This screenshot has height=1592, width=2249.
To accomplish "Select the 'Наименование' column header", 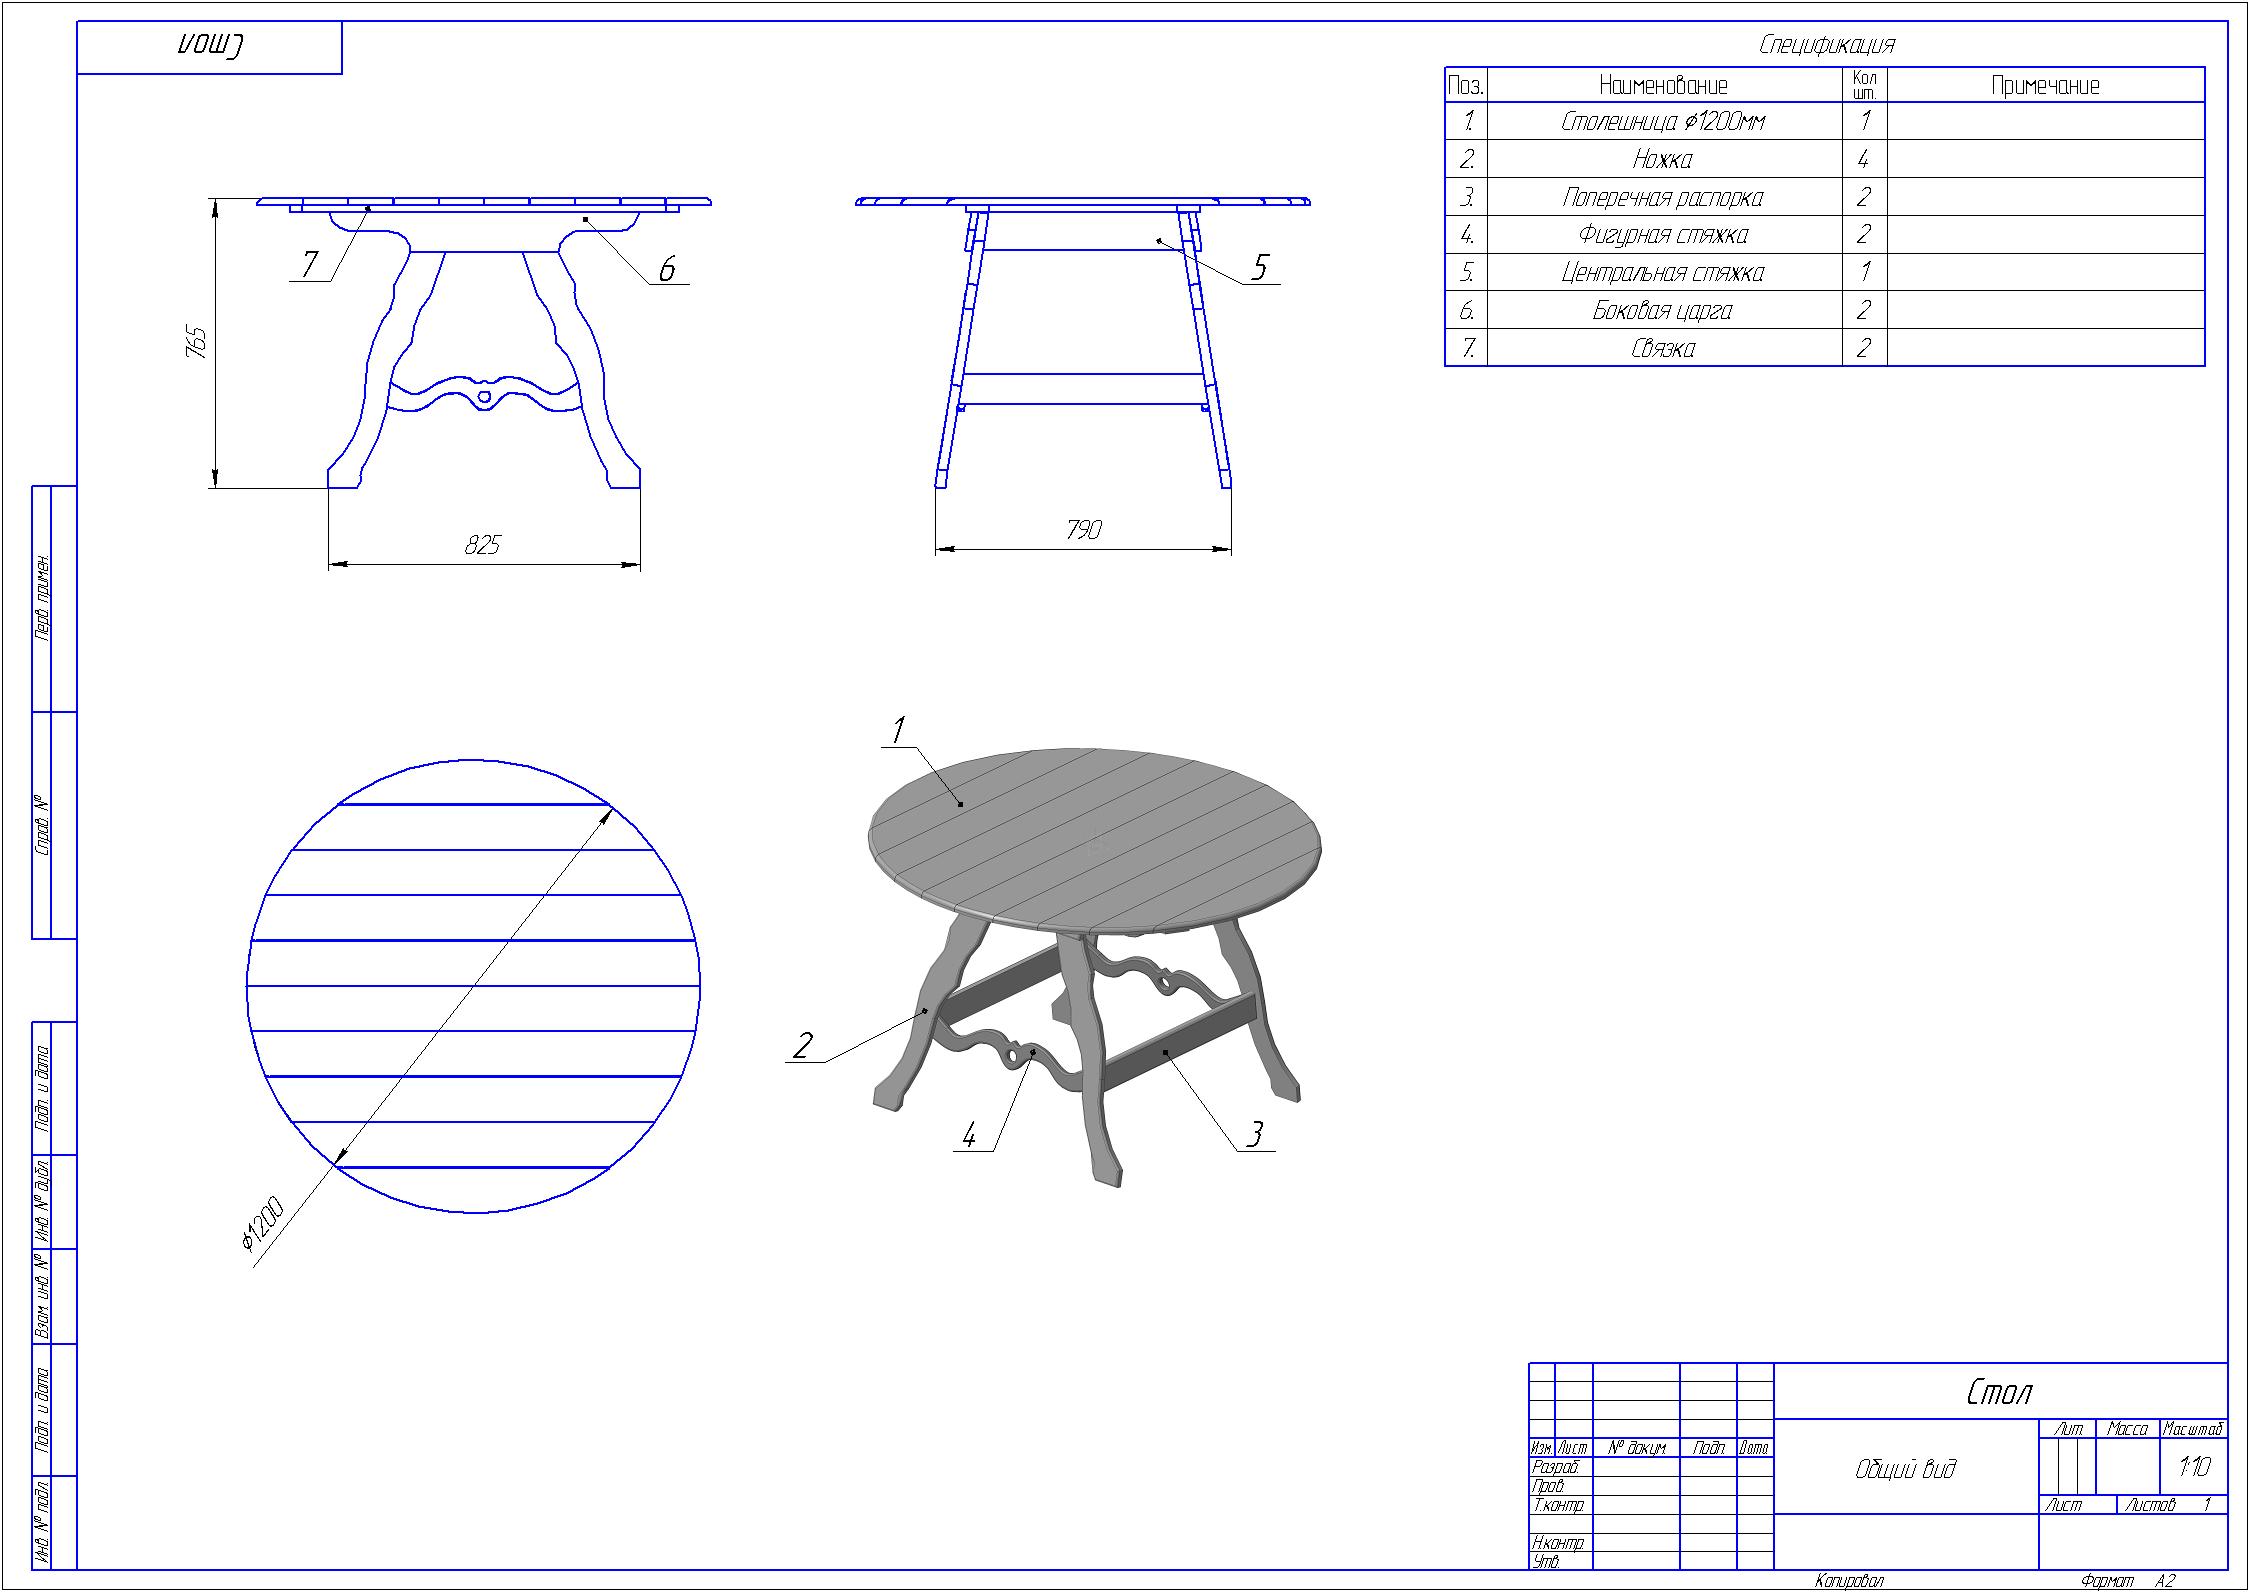I will [1663, 85].
